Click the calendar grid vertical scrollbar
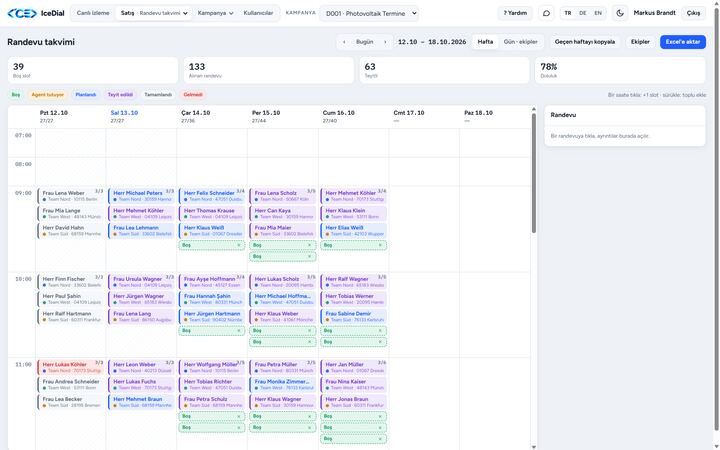 tap(534, 173)
